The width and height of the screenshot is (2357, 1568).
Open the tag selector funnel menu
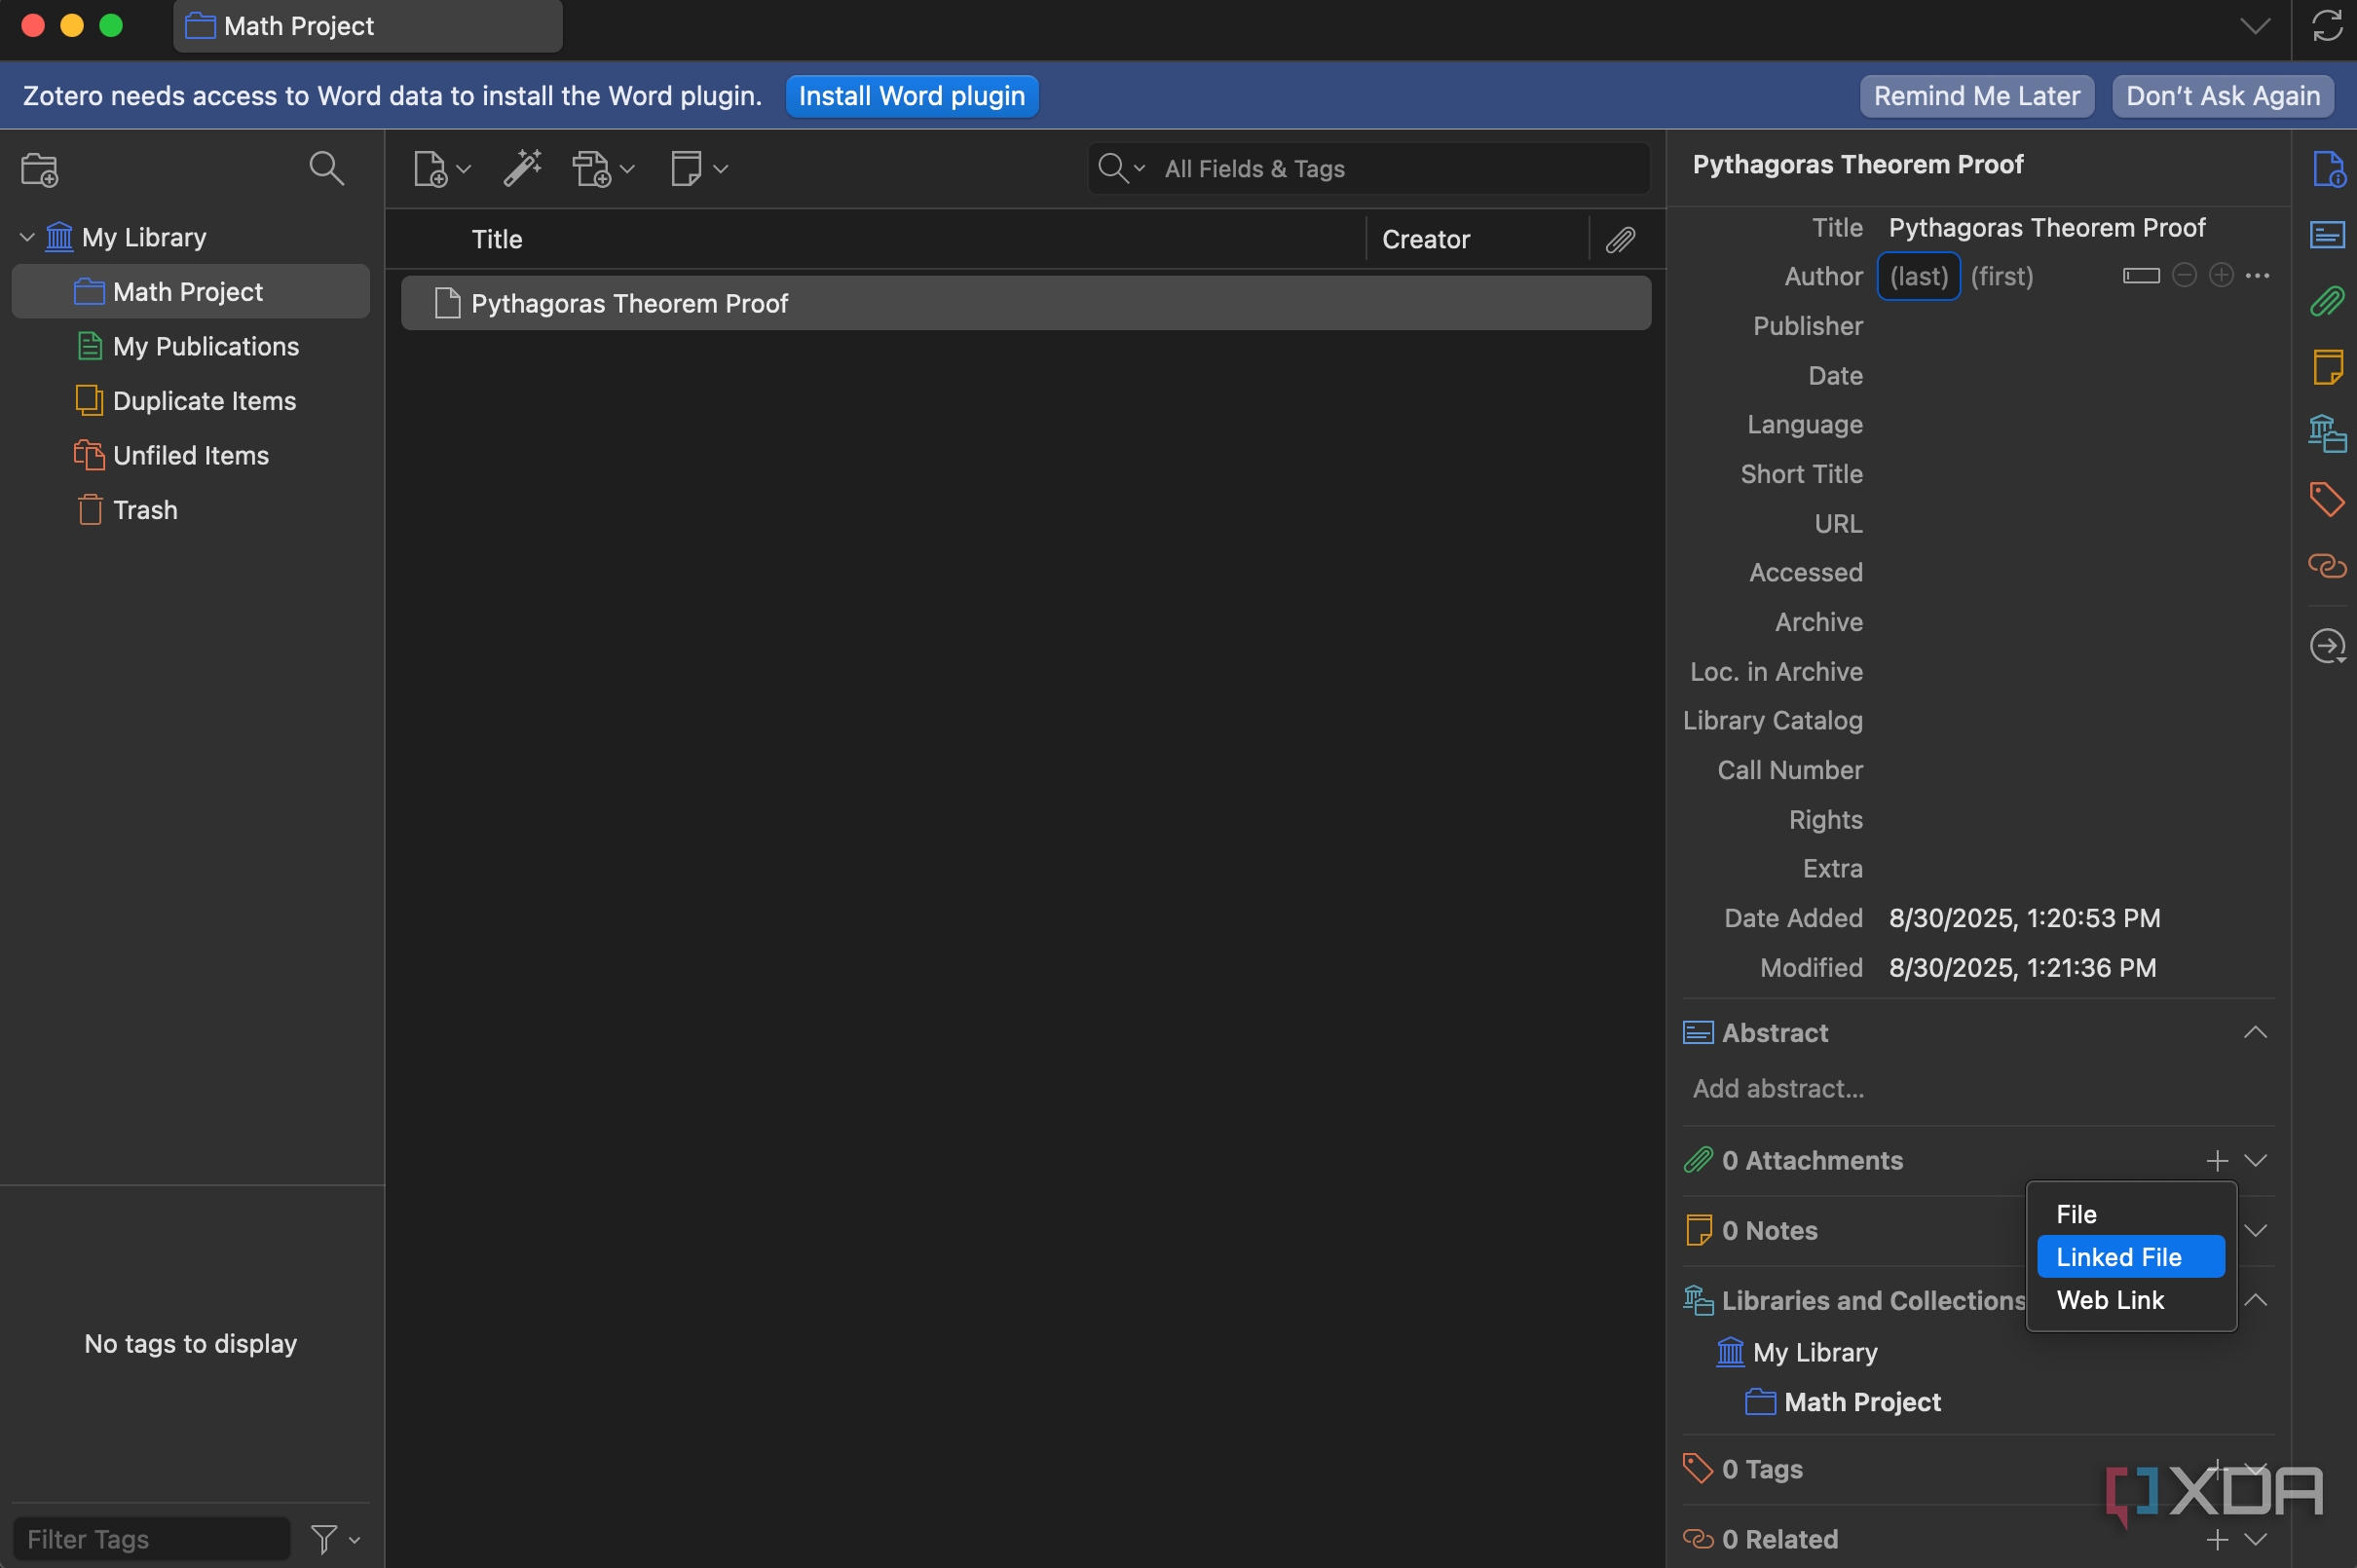click(334, 1539)
